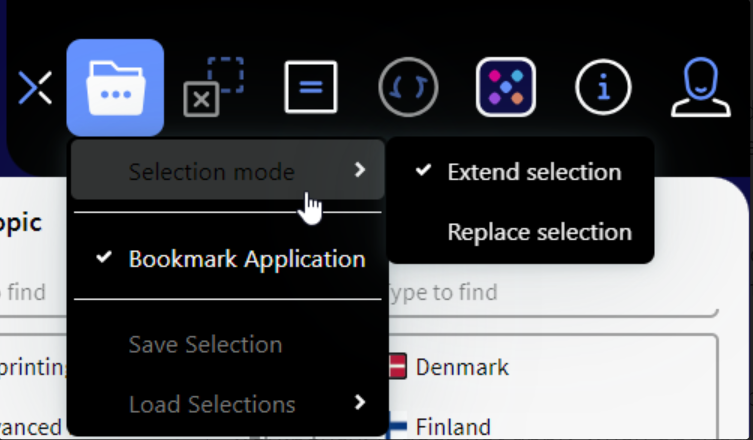Click the country 'type to find' field
The image size is (753, 440).
[x=550, y=293]
